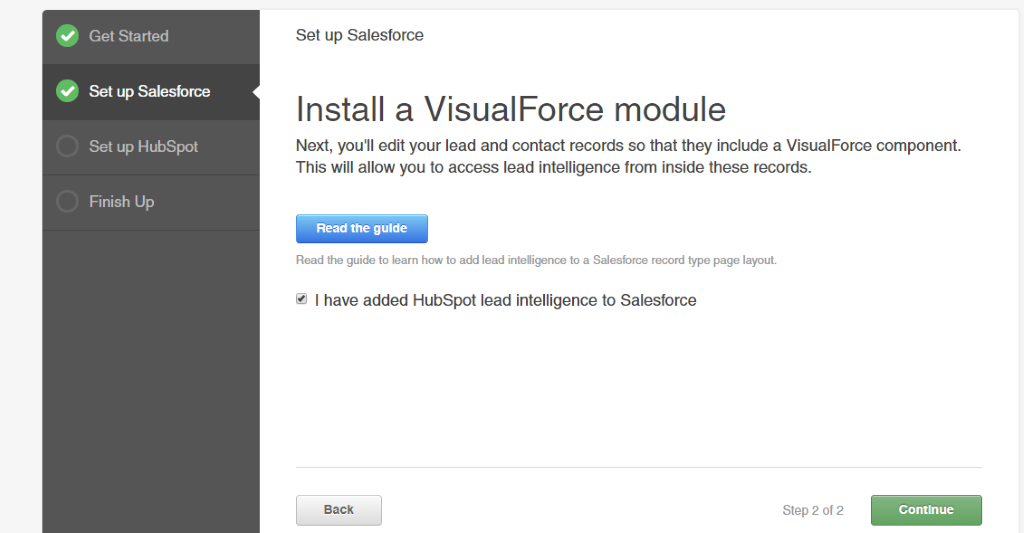This screenshot has width=1024, height=533.
Task: Click the green checkmark beside Set up Salesforce
Action: (67, 91)
